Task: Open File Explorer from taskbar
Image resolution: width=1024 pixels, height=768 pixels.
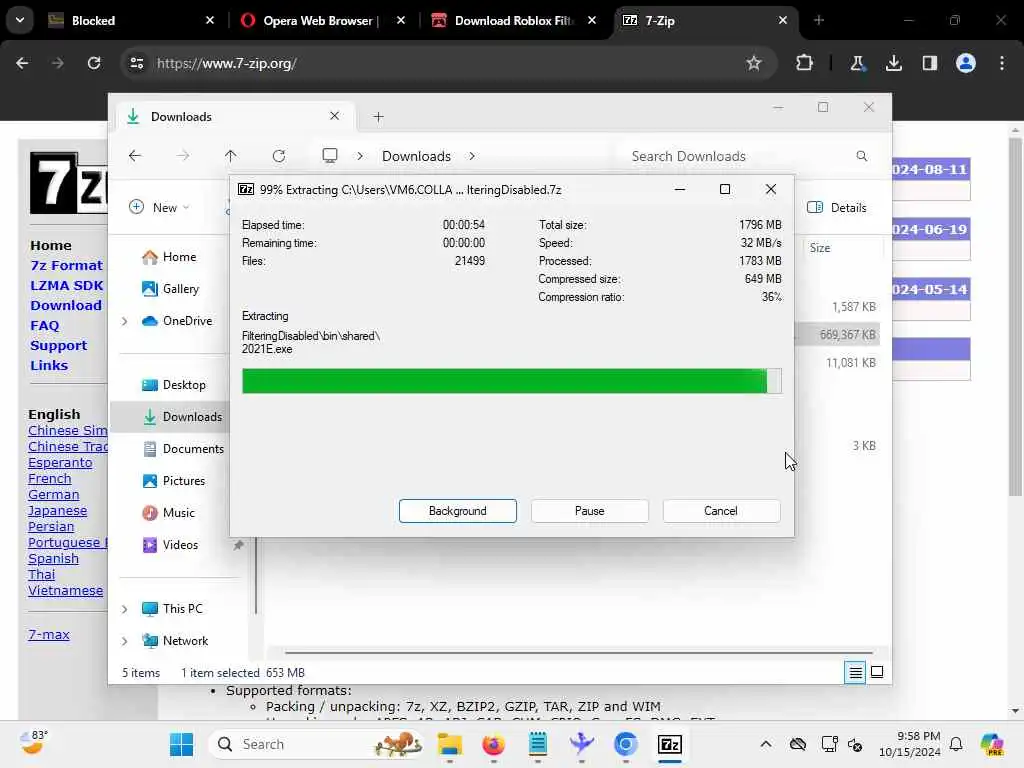Action: point(450,744)
